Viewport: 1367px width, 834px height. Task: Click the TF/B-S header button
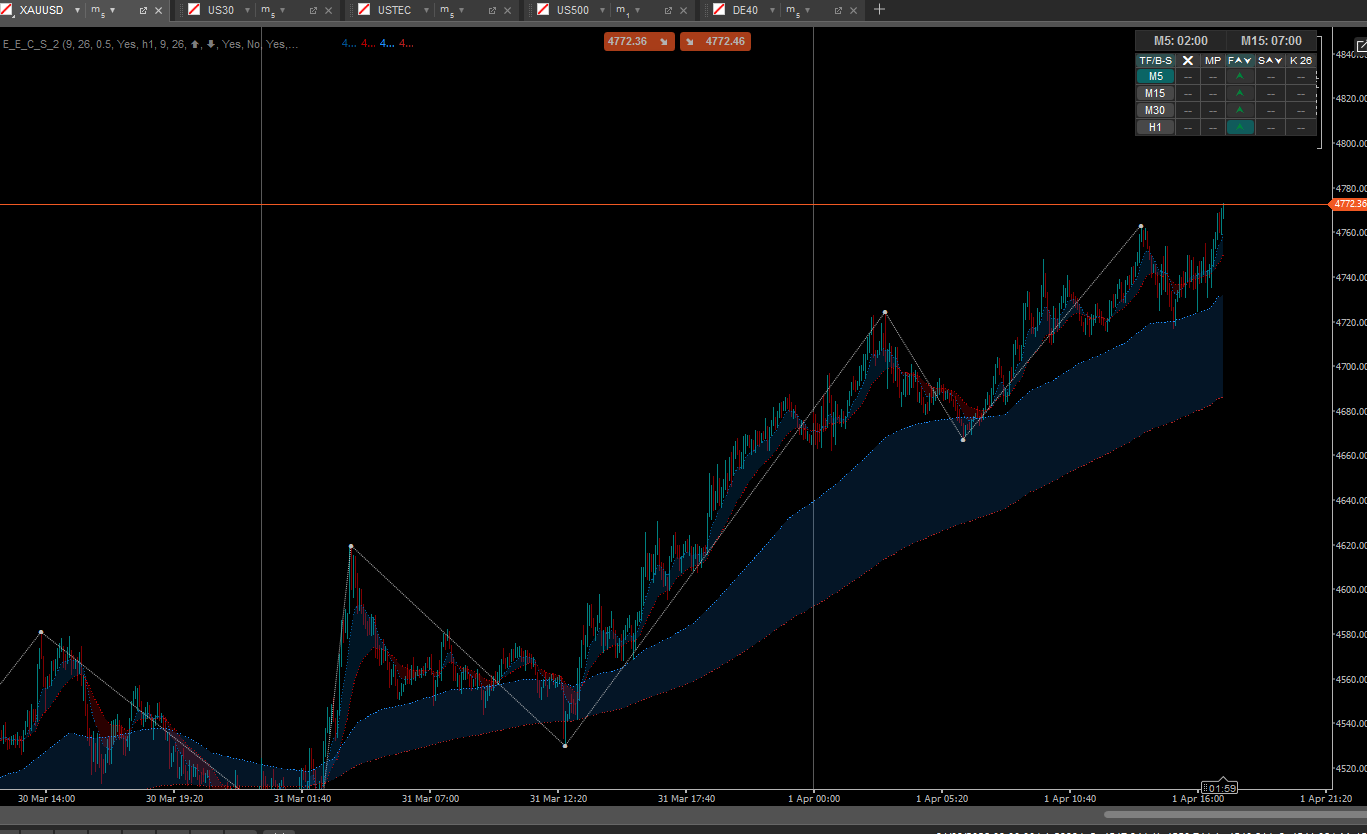pos(1155,60)
